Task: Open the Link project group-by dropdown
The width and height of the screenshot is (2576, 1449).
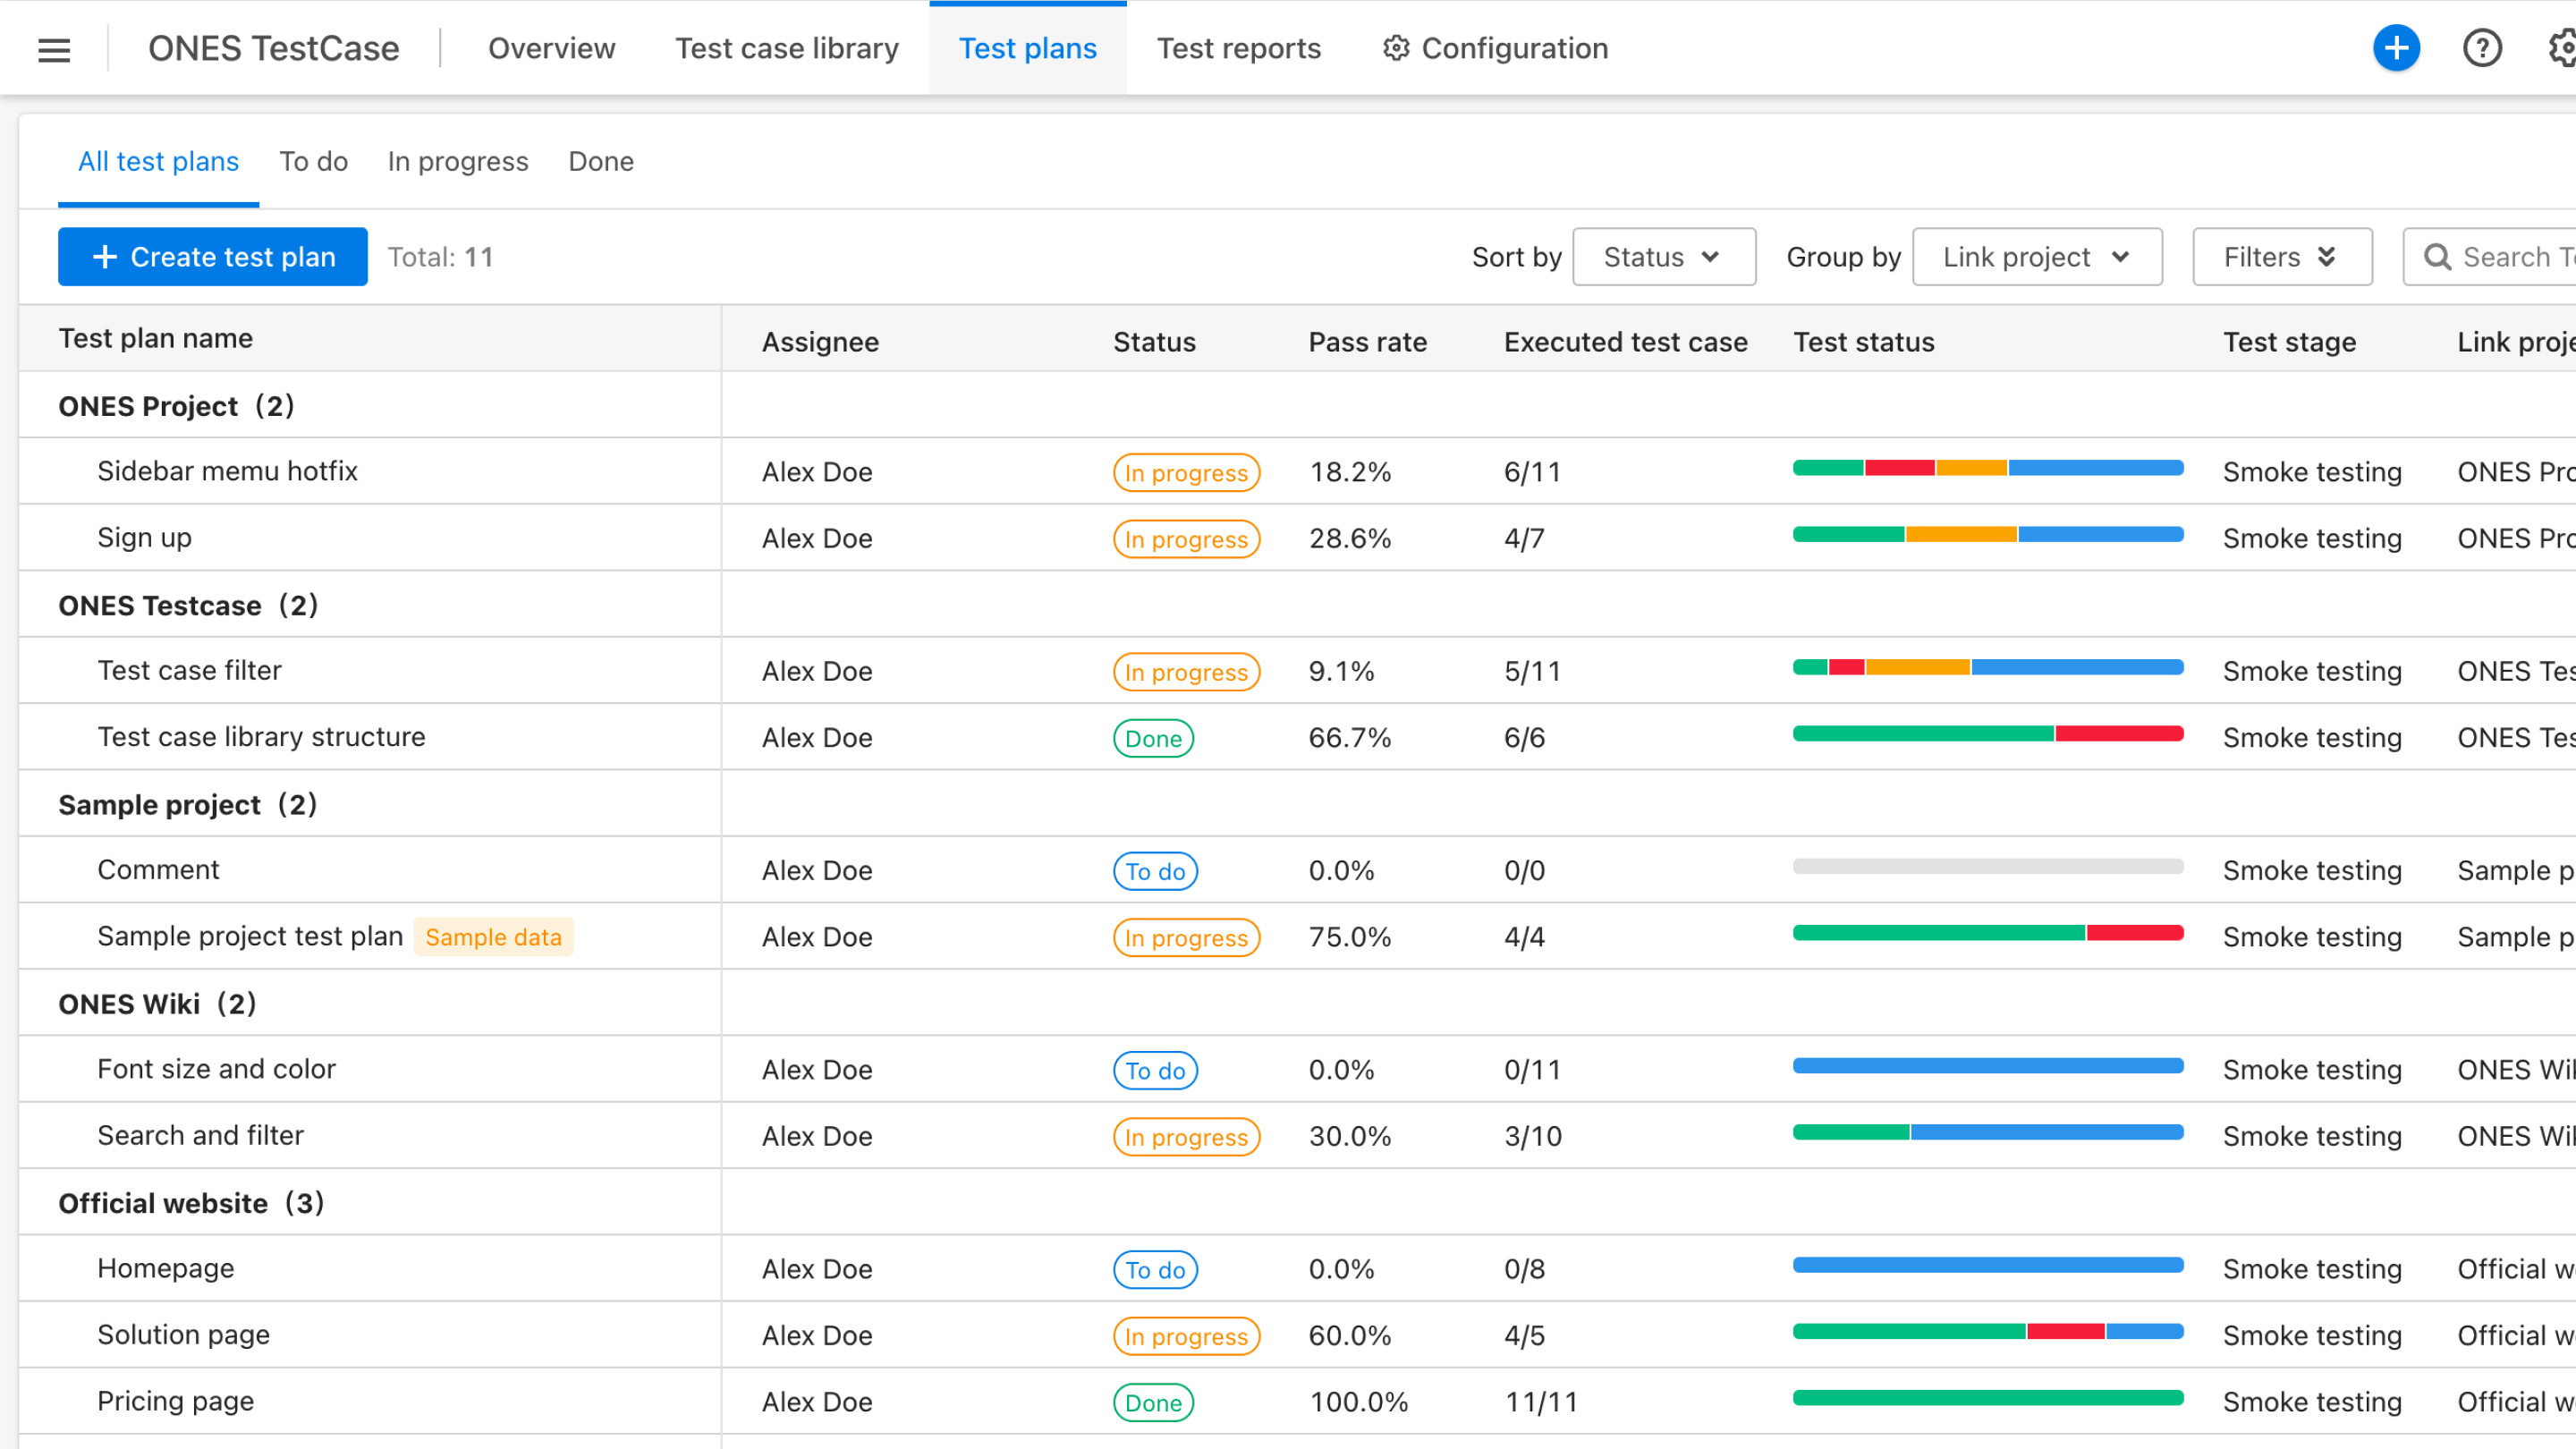Action: pyautogui.click(x=2037, y=257)
